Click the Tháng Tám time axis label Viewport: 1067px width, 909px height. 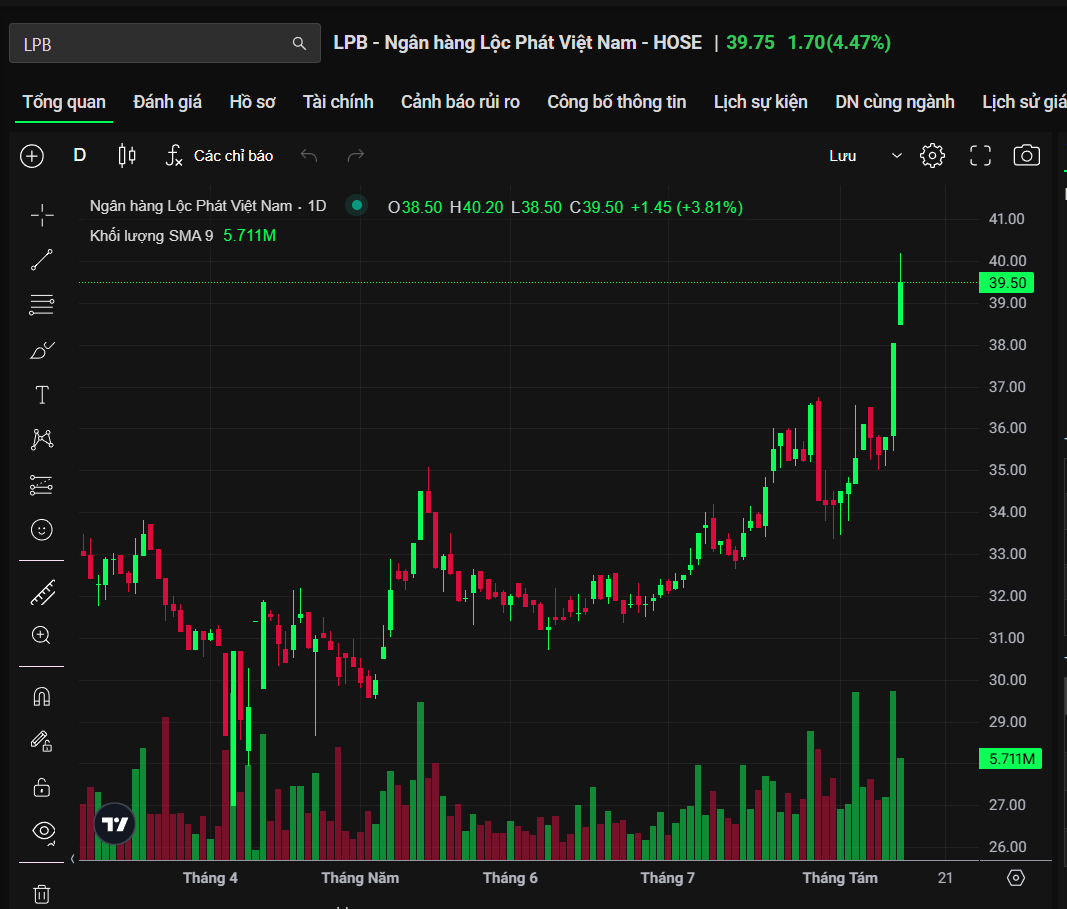click(x=840, y=878)
